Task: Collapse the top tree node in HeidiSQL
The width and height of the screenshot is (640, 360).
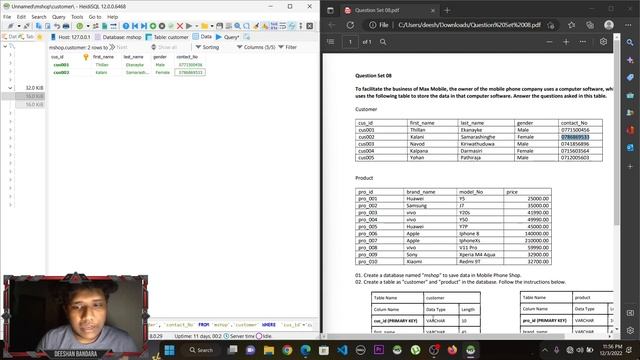Action: click(x=5, y=47)
